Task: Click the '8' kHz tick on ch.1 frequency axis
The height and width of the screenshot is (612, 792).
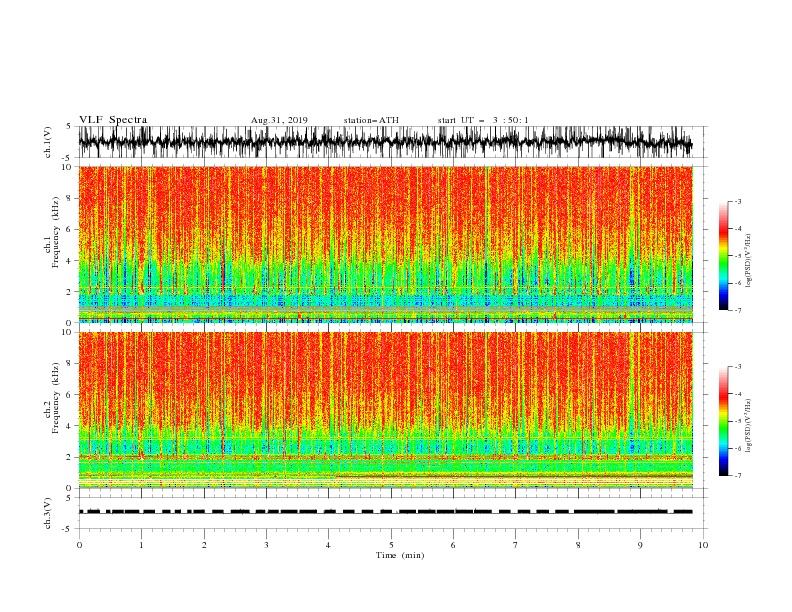Action: (x=69, y=198)
